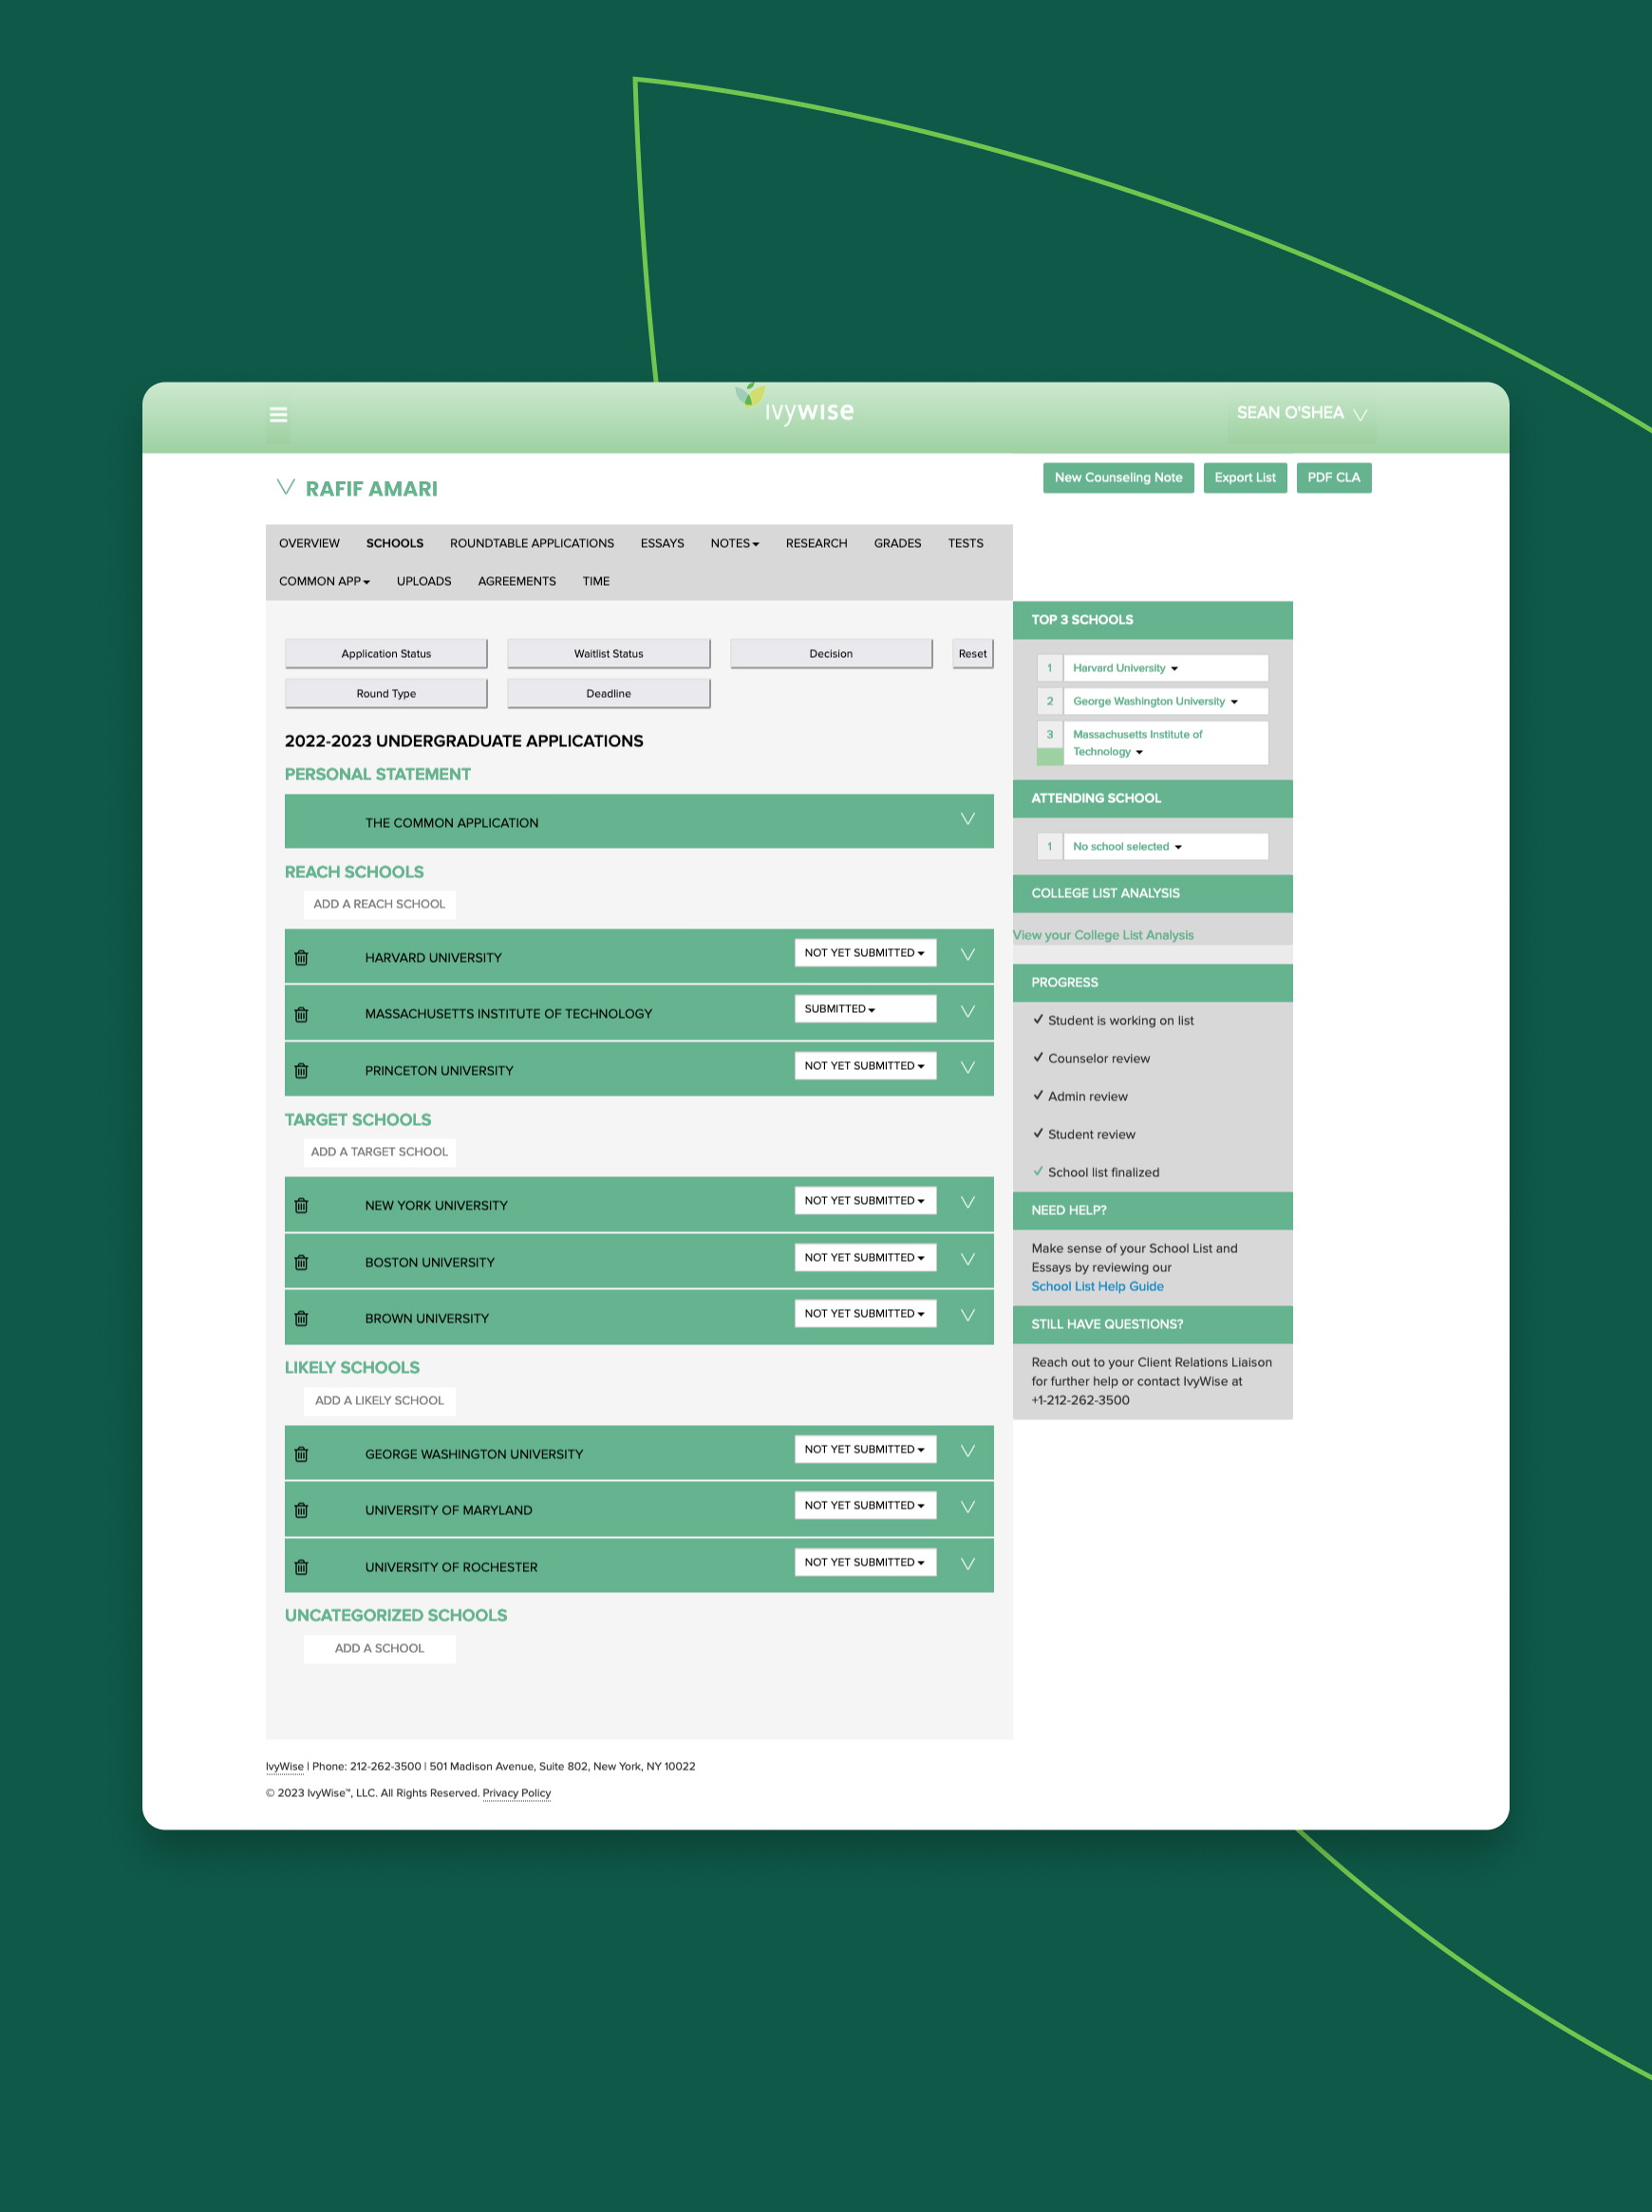Image resolution: width=1652 pixels, height=2212 pixels.
Task: Filter by Application Status
Action: click(x=386, y=654)
